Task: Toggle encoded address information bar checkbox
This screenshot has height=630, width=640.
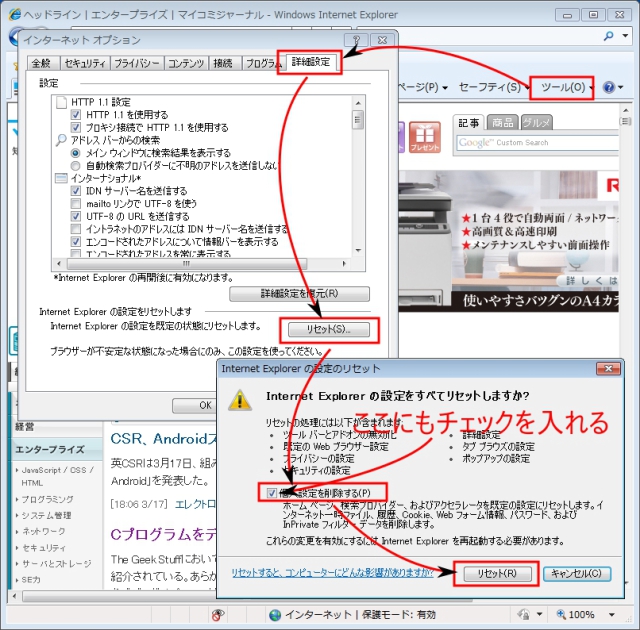Action: click(76, 241)
